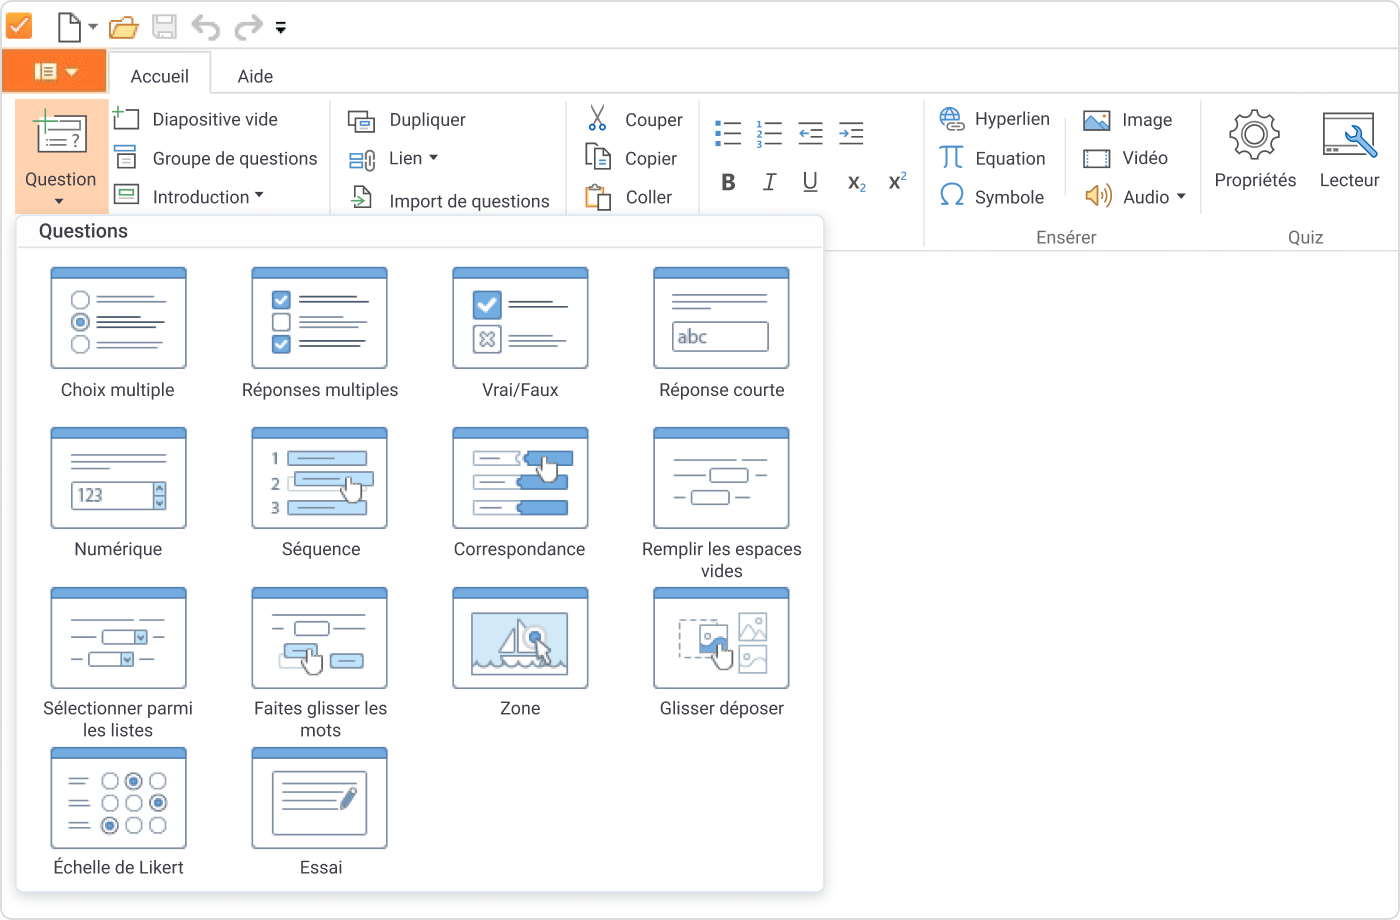Create a Groupe de questions
Screen dimensions: 1400x920
tap(216, 158)
